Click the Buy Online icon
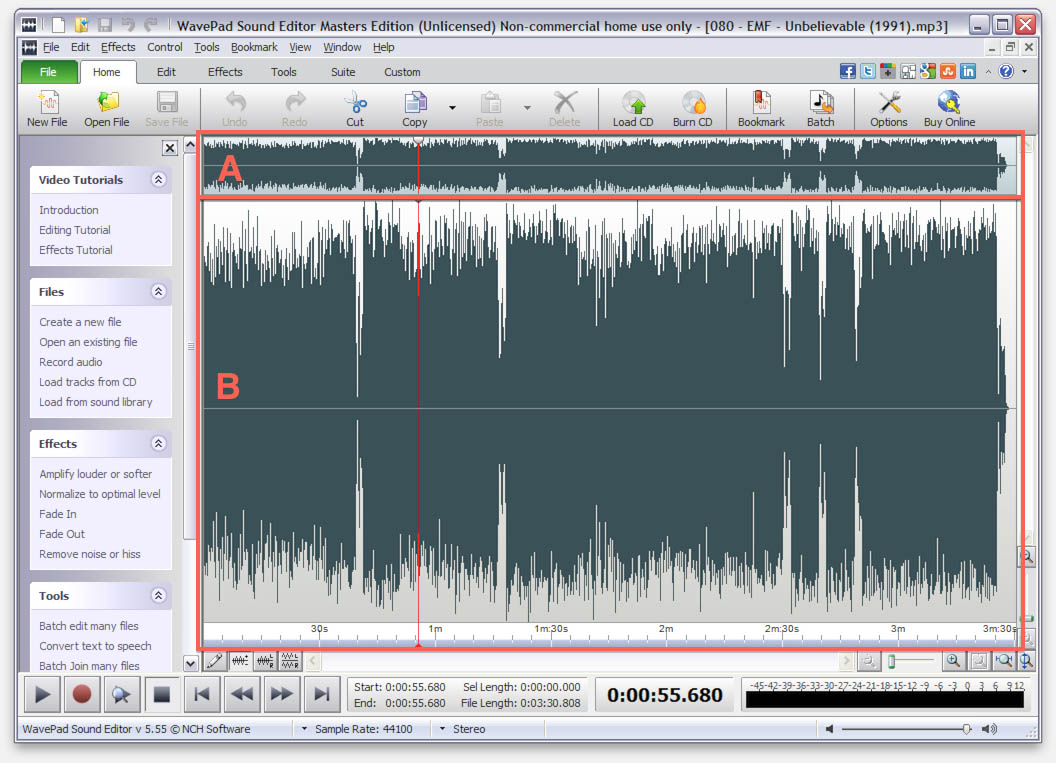The width and height of the screenshot is (1056, 763). [x=949, y=108]
